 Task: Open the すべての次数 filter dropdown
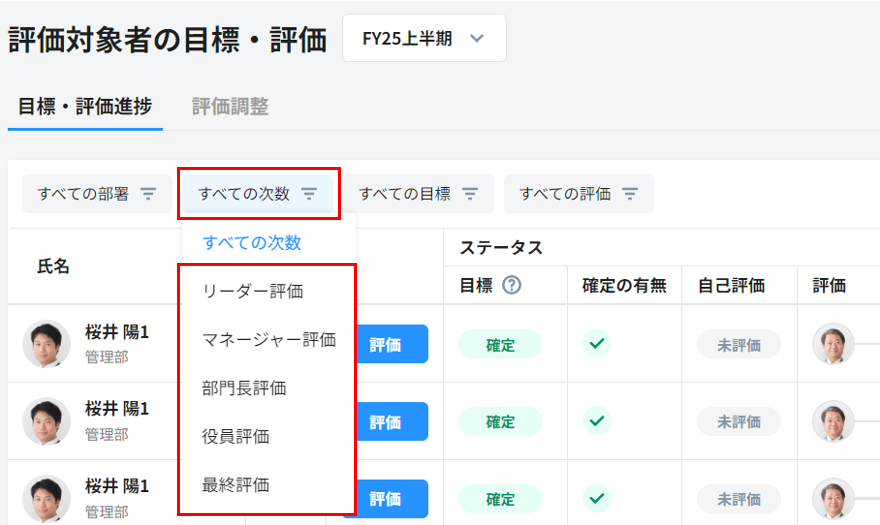(258, 194)
